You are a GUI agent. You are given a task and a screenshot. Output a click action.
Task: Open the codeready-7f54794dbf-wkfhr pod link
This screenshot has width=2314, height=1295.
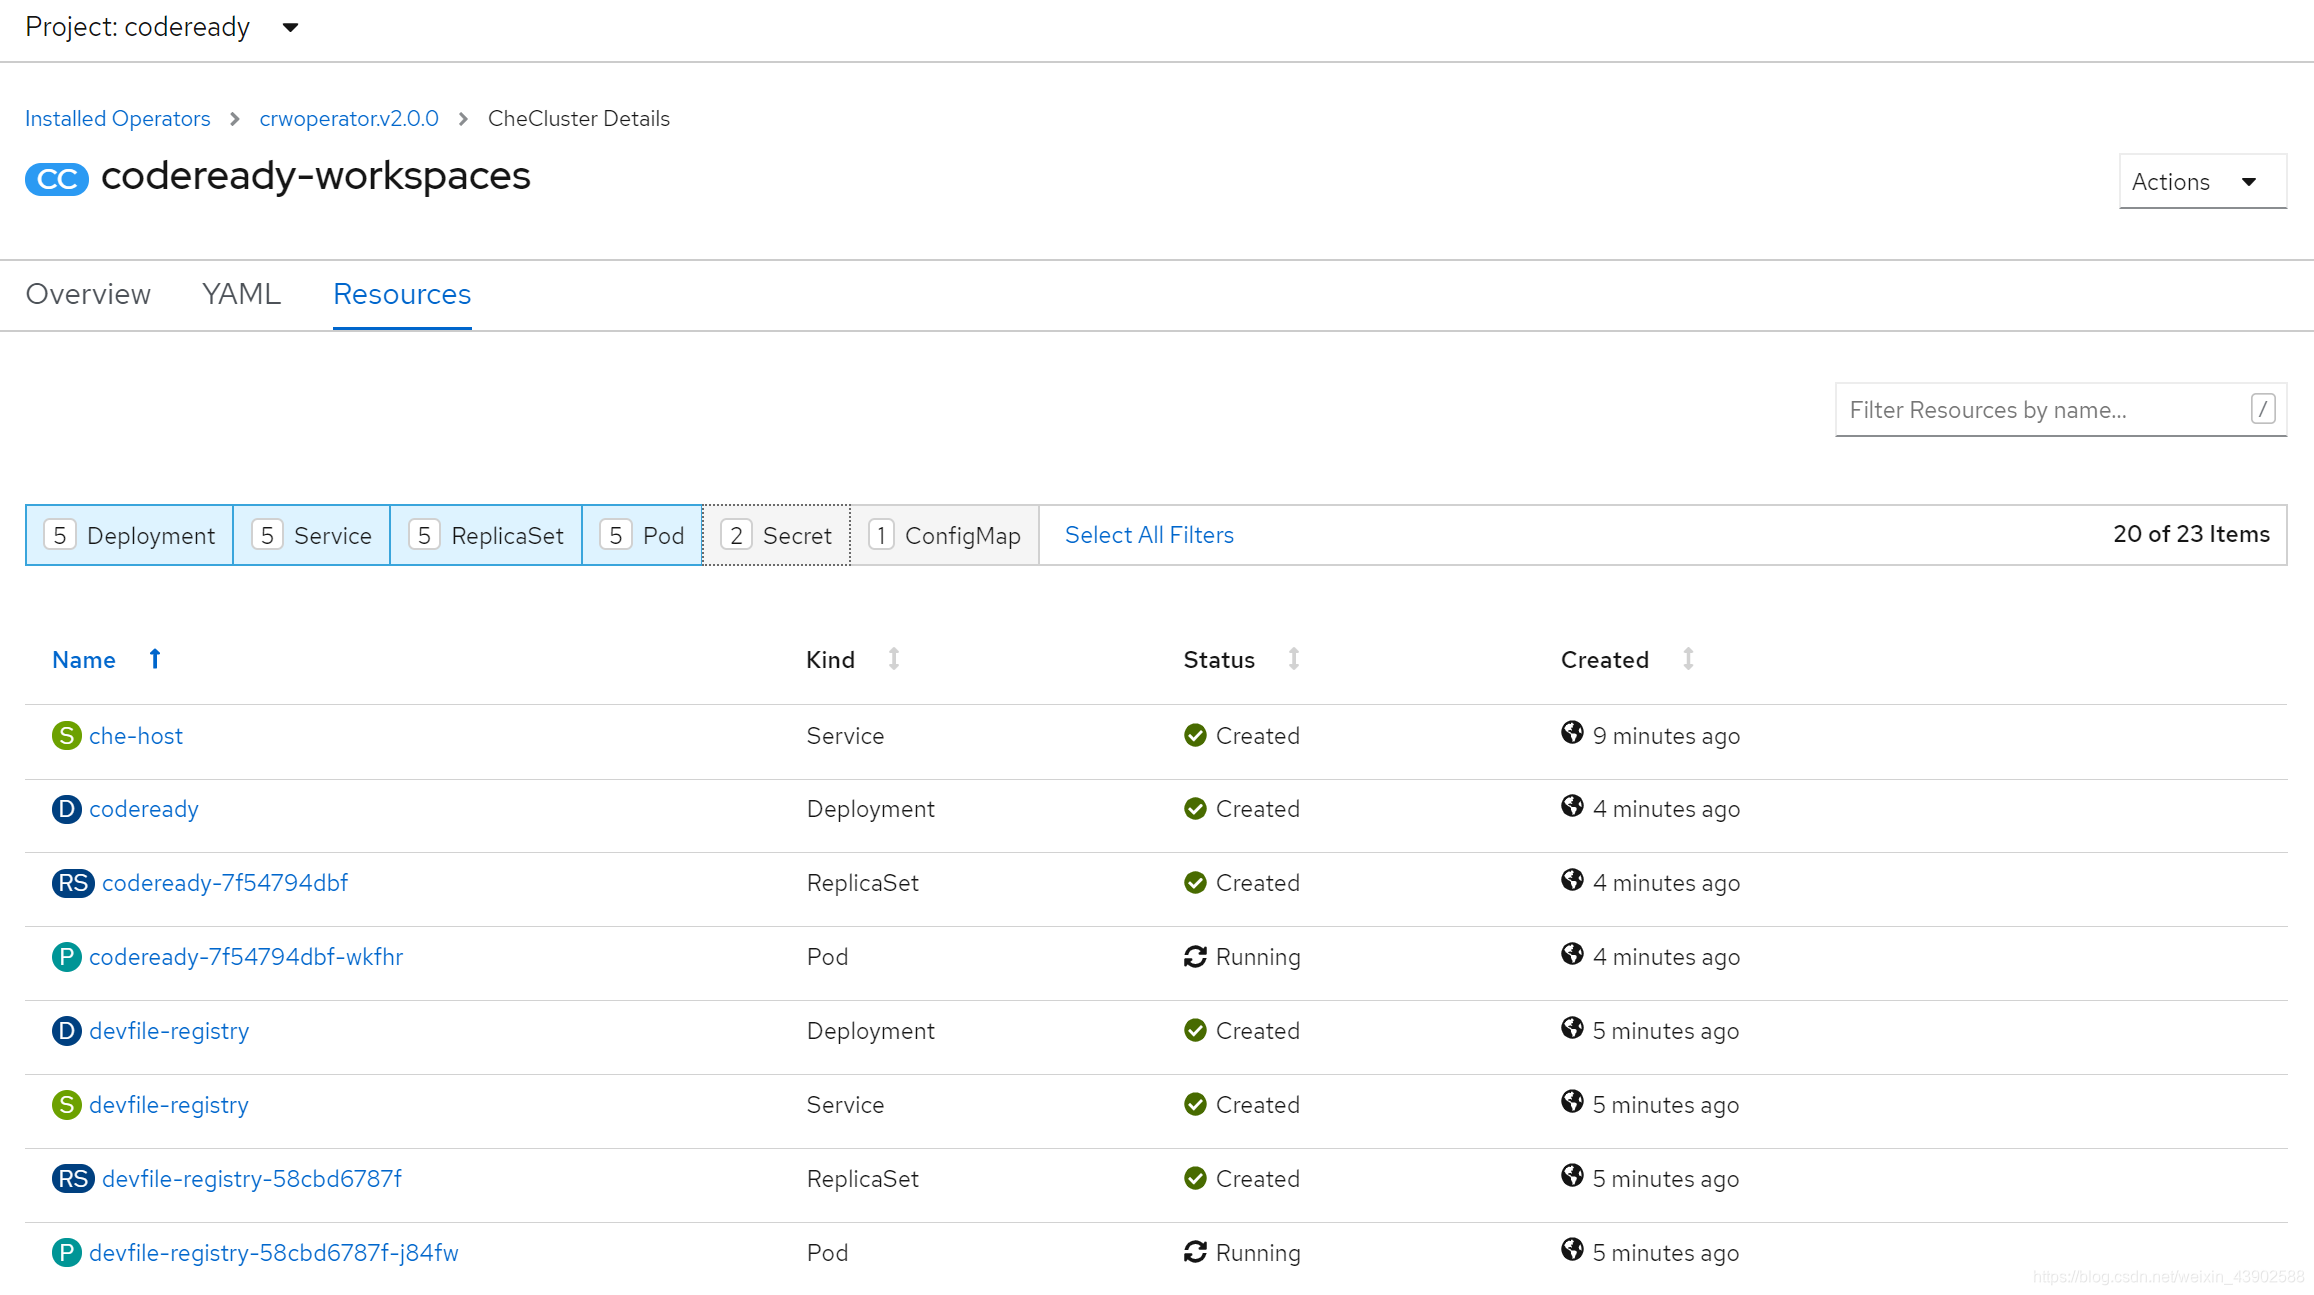246,957
